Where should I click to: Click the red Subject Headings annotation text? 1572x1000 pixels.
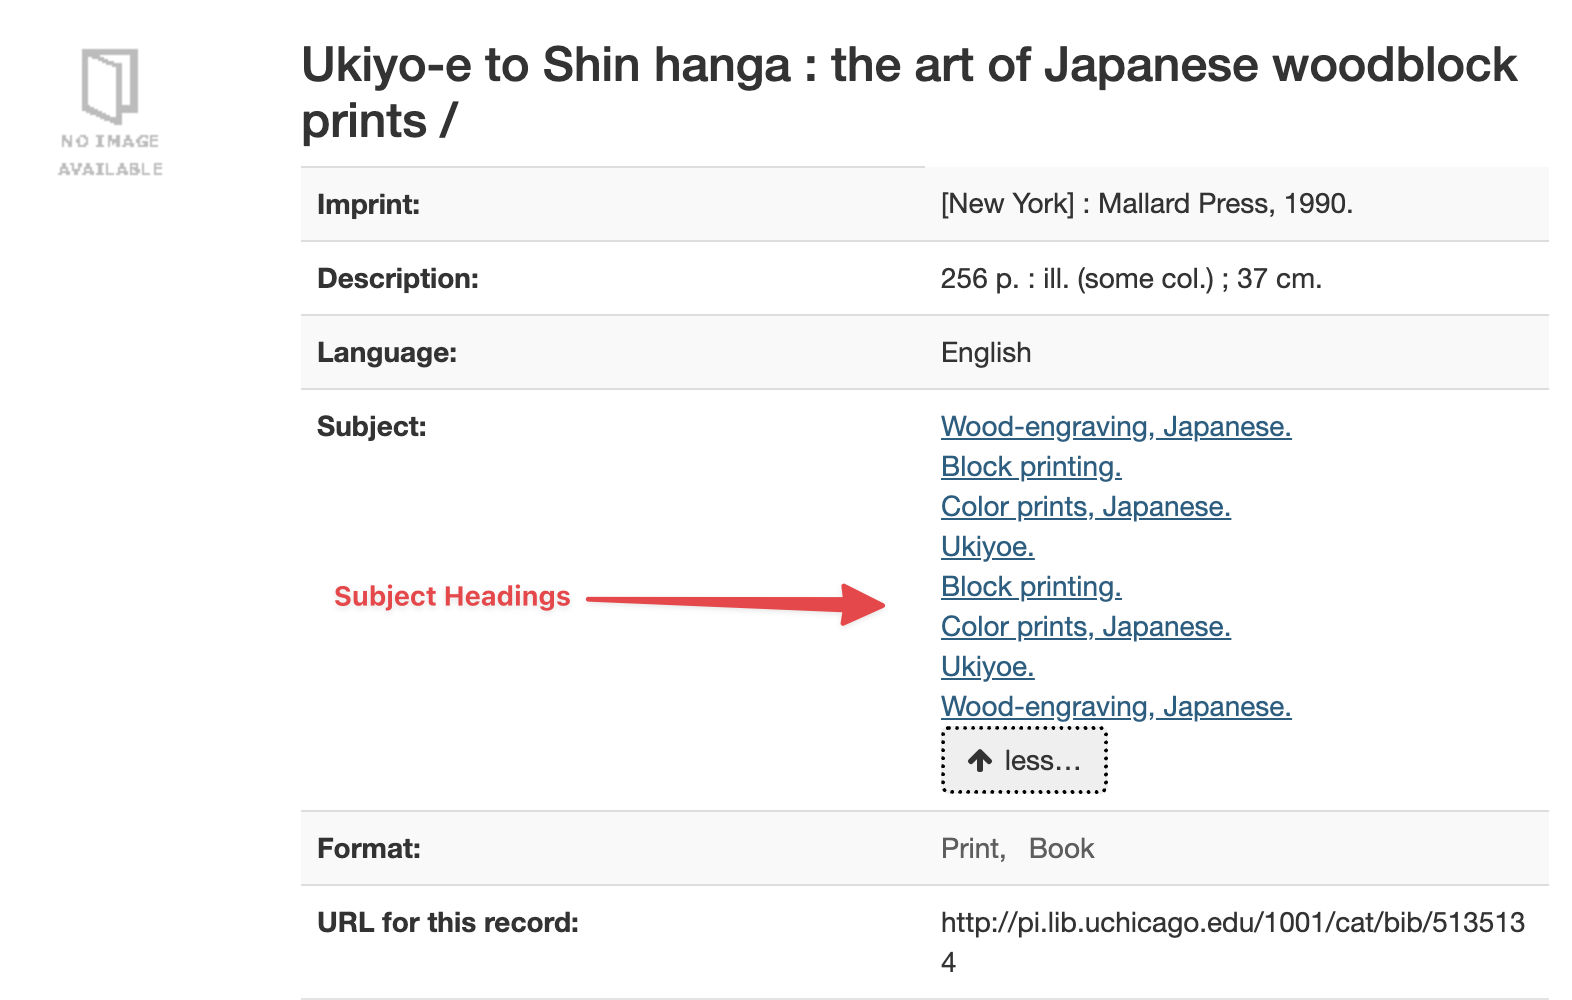coord(452,597)
